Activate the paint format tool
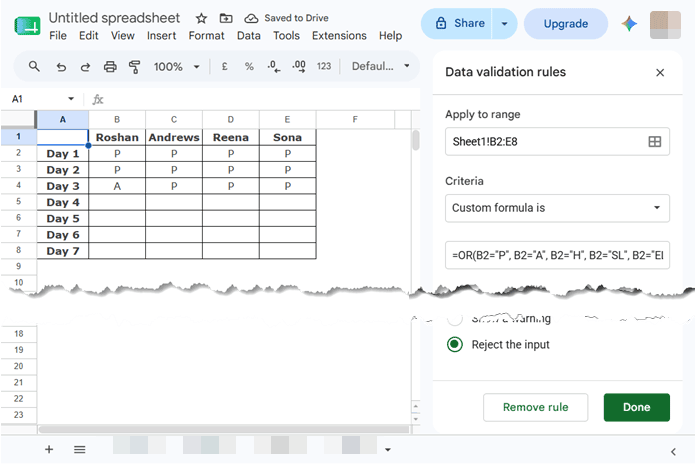Viewport: 696px width, 464px height. (x=134, y=67)
